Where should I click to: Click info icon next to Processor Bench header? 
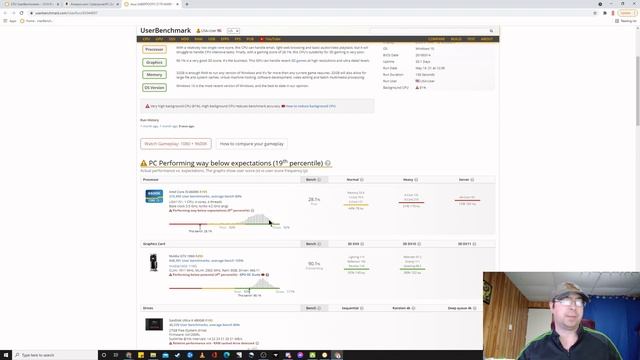[x=319, y=180]
